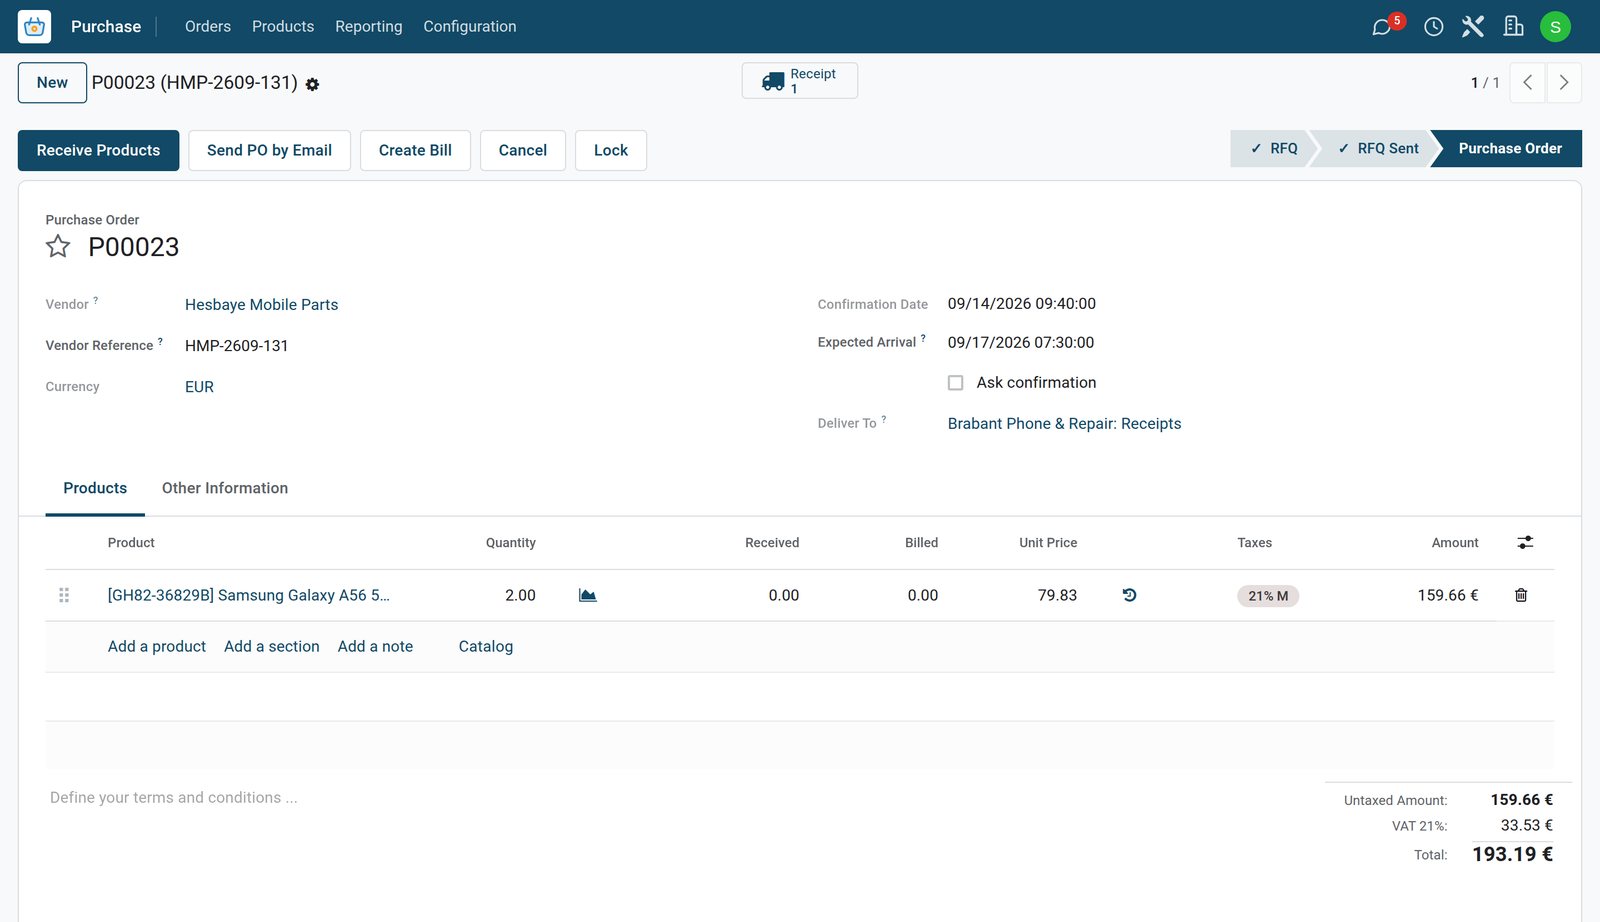Screen dimensions: 1600x922
Task: Click the Purchase app basket icon
Action: (34, 27)
